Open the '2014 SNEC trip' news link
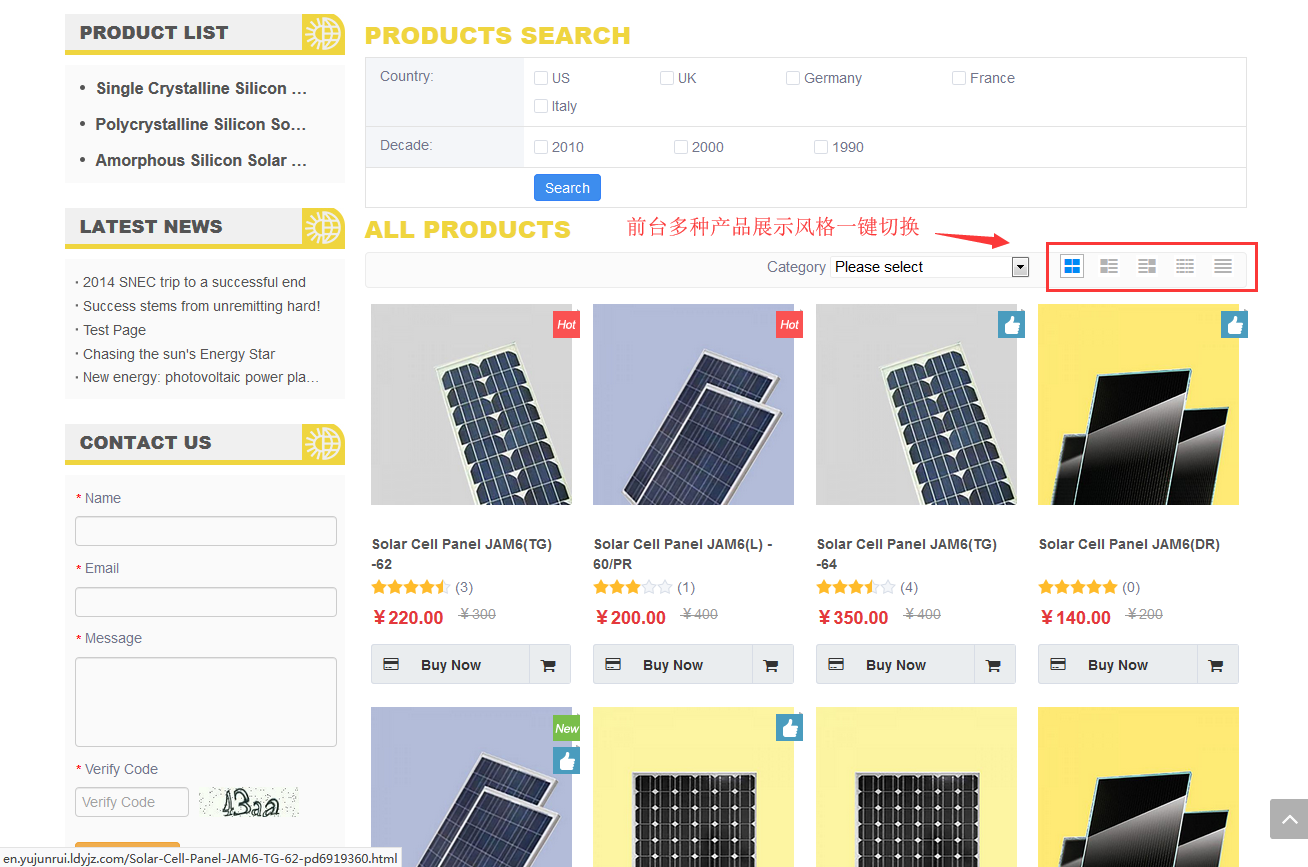The image size is (1308, 867). [194, 282]
